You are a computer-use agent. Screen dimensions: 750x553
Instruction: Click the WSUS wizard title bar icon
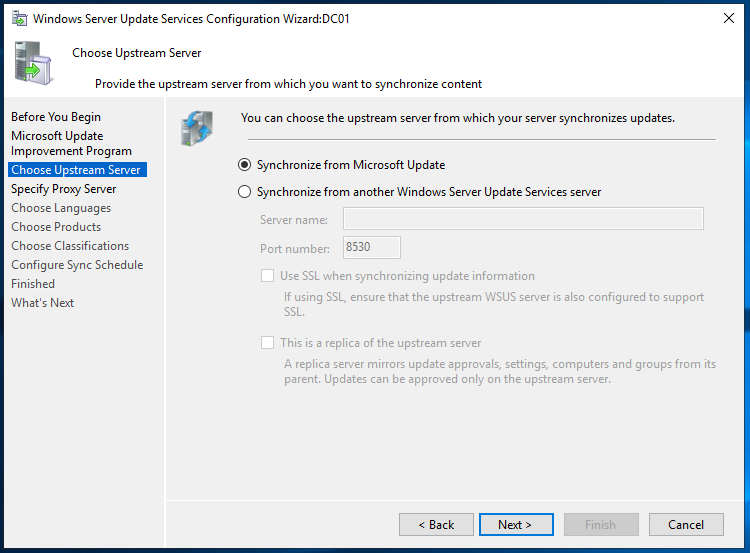(x=18, y=18)
